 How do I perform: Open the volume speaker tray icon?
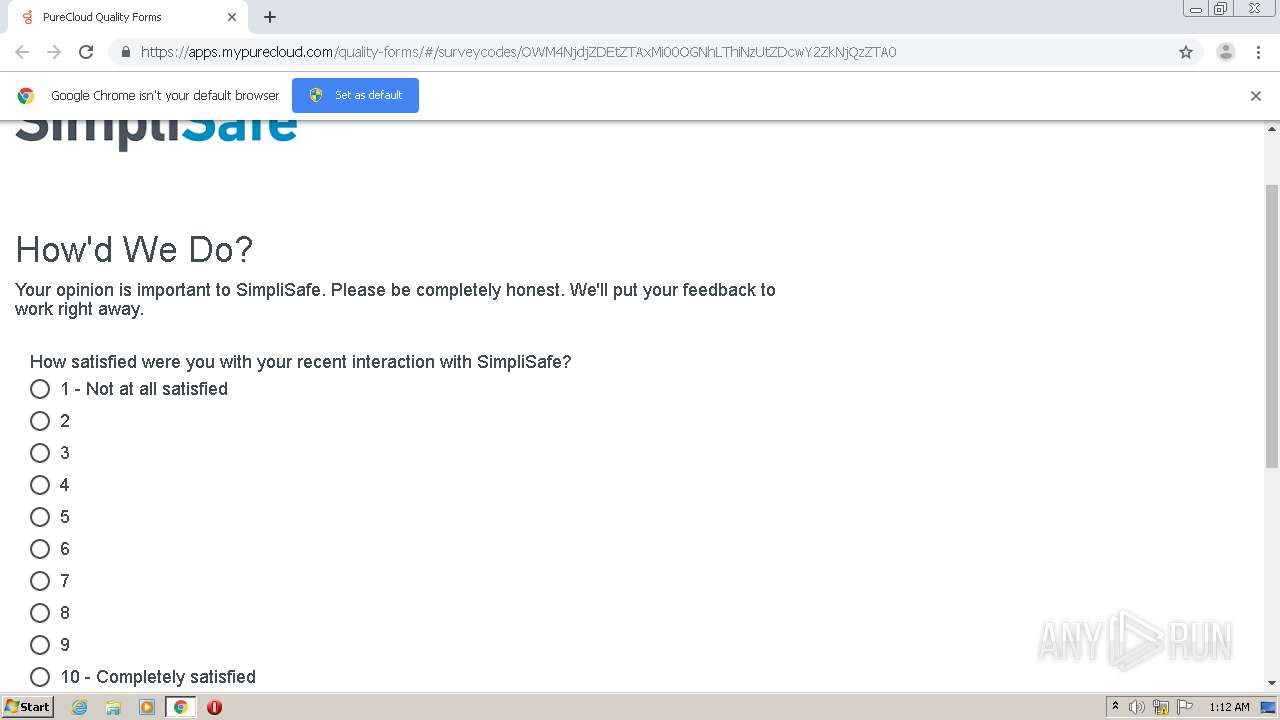click(x=1137, y=707)
